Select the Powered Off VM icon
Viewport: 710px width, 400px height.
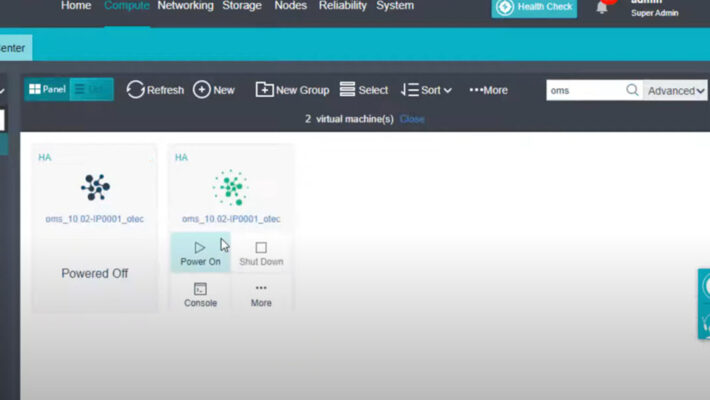point(95,187)
